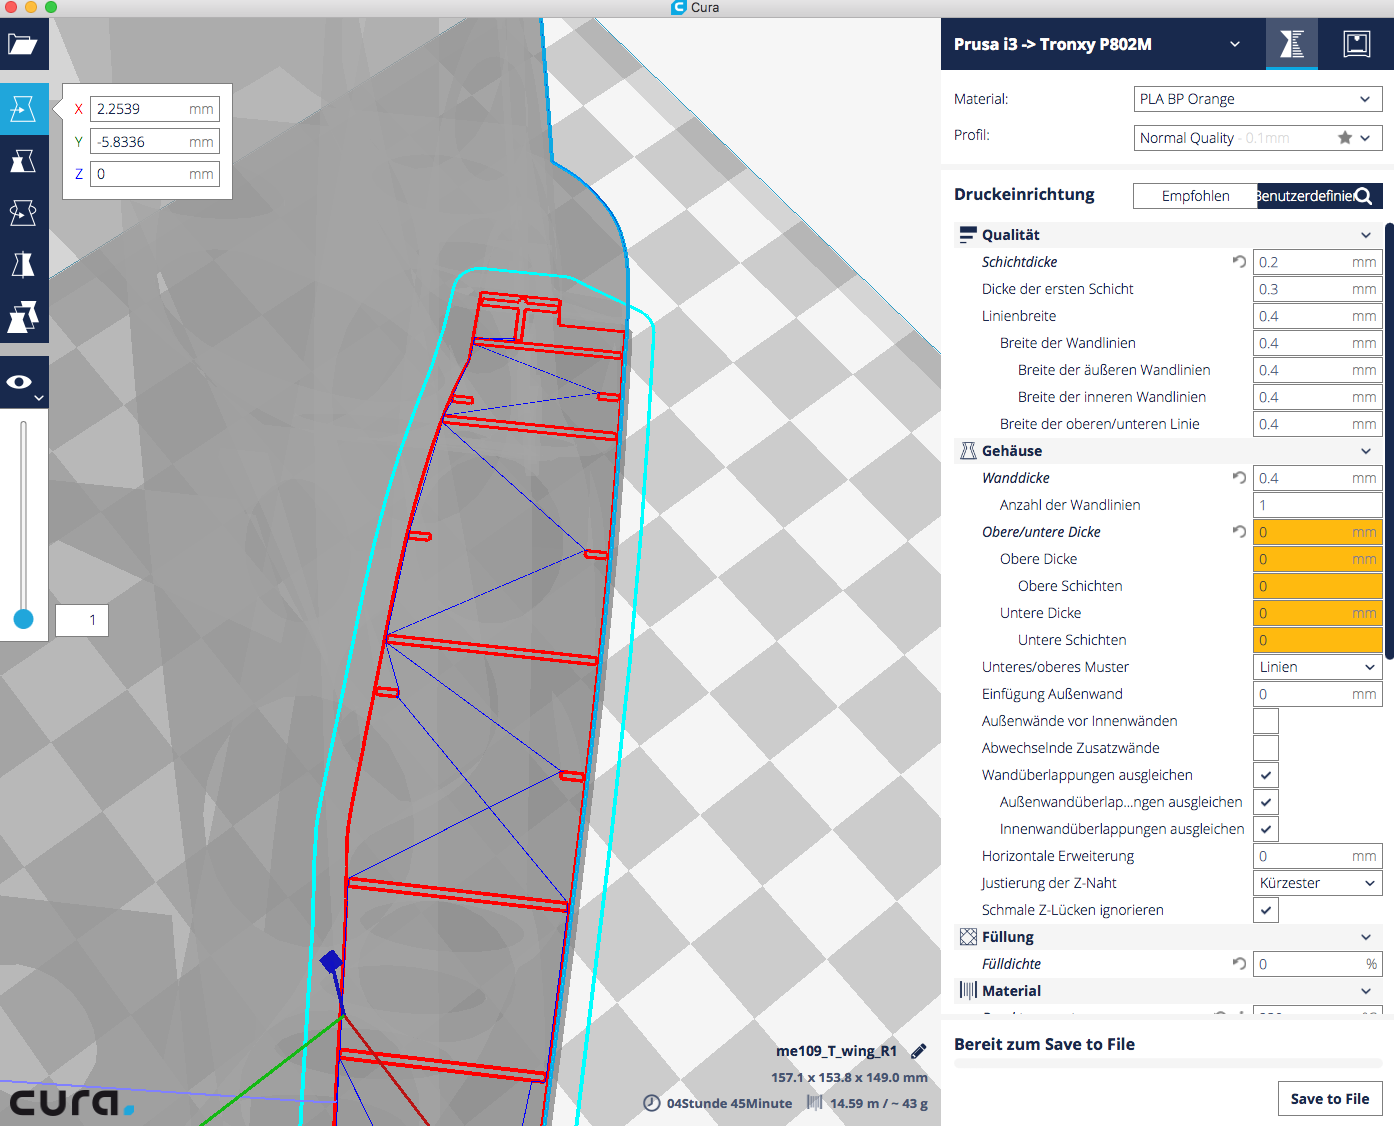Click the Gehäuse category icon
The width and height of the screenshot is (1394, 1126).
967,451
